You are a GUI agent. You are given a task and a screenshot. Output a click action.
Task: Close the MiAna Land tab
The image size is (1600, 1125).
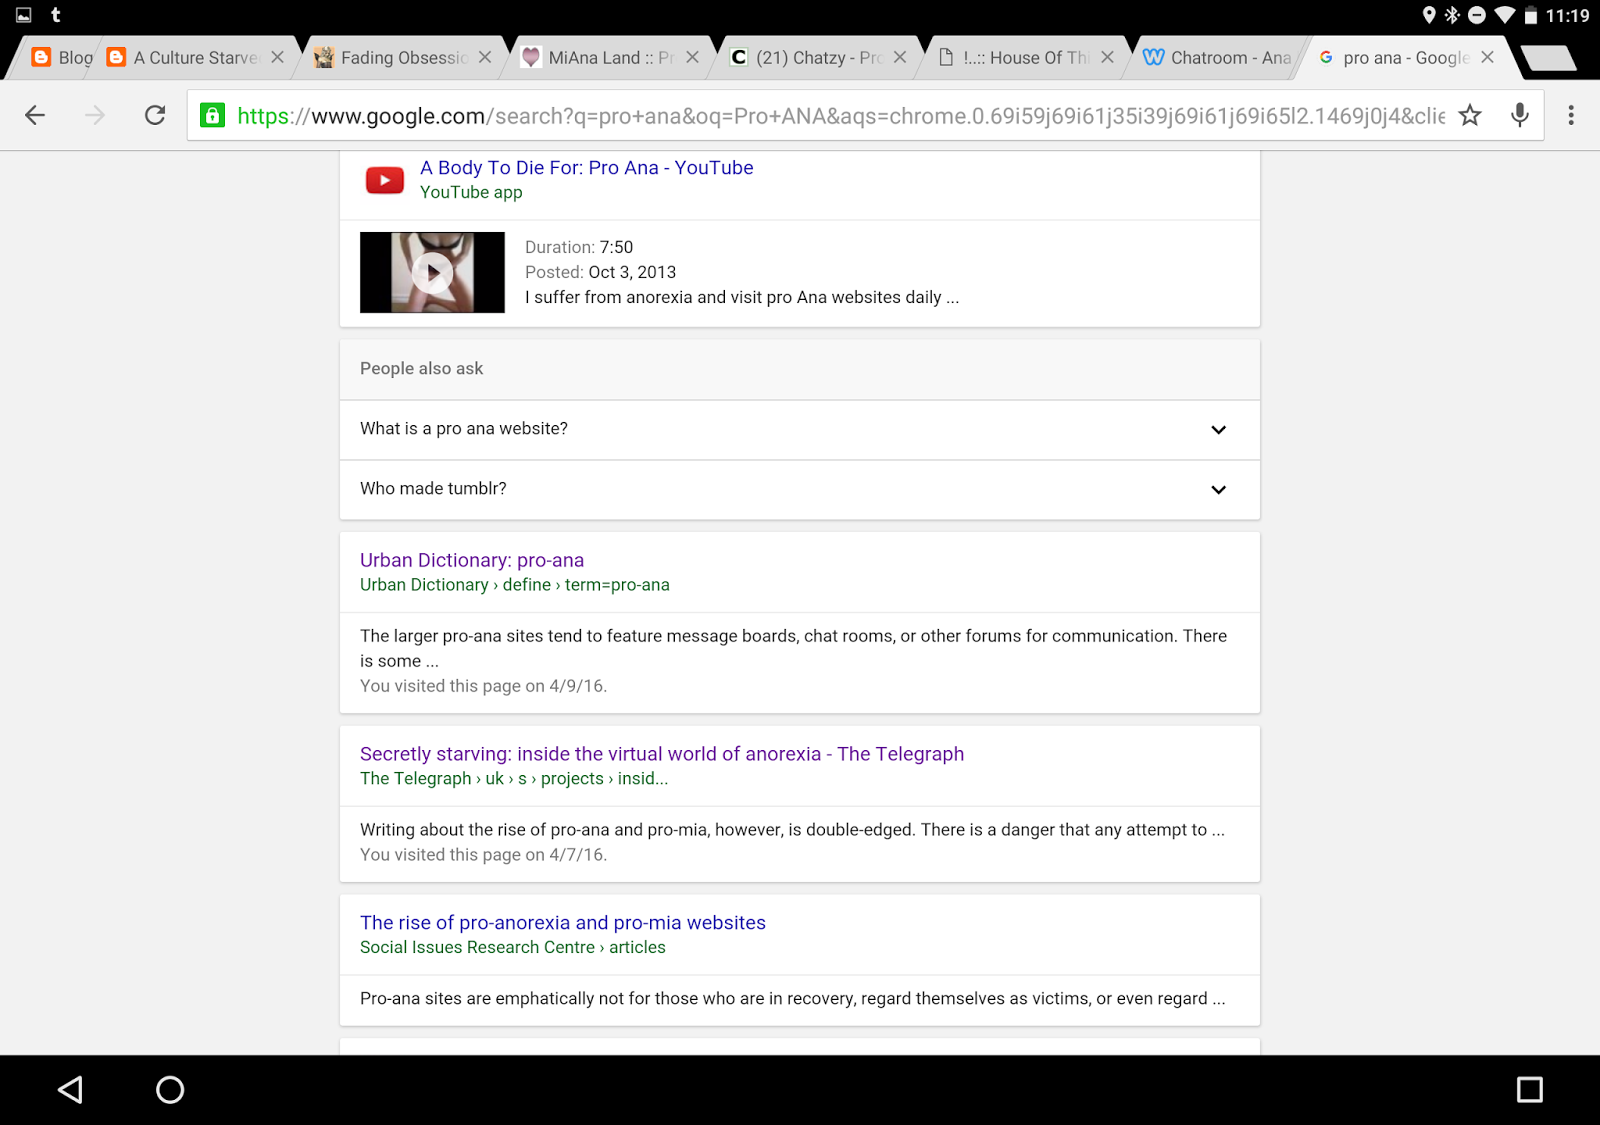pyautogui.click(x=692, y=58)
